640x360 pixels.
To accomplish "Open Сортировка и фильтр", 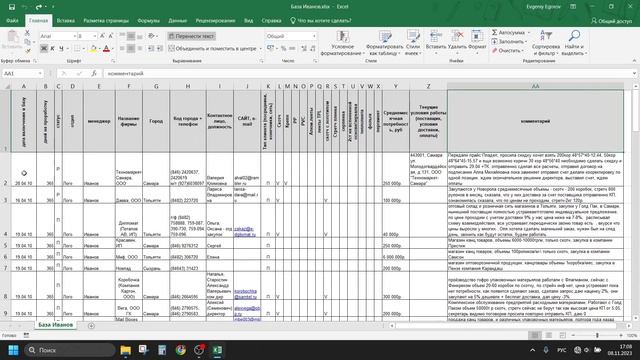I will (x=546, y=43).
